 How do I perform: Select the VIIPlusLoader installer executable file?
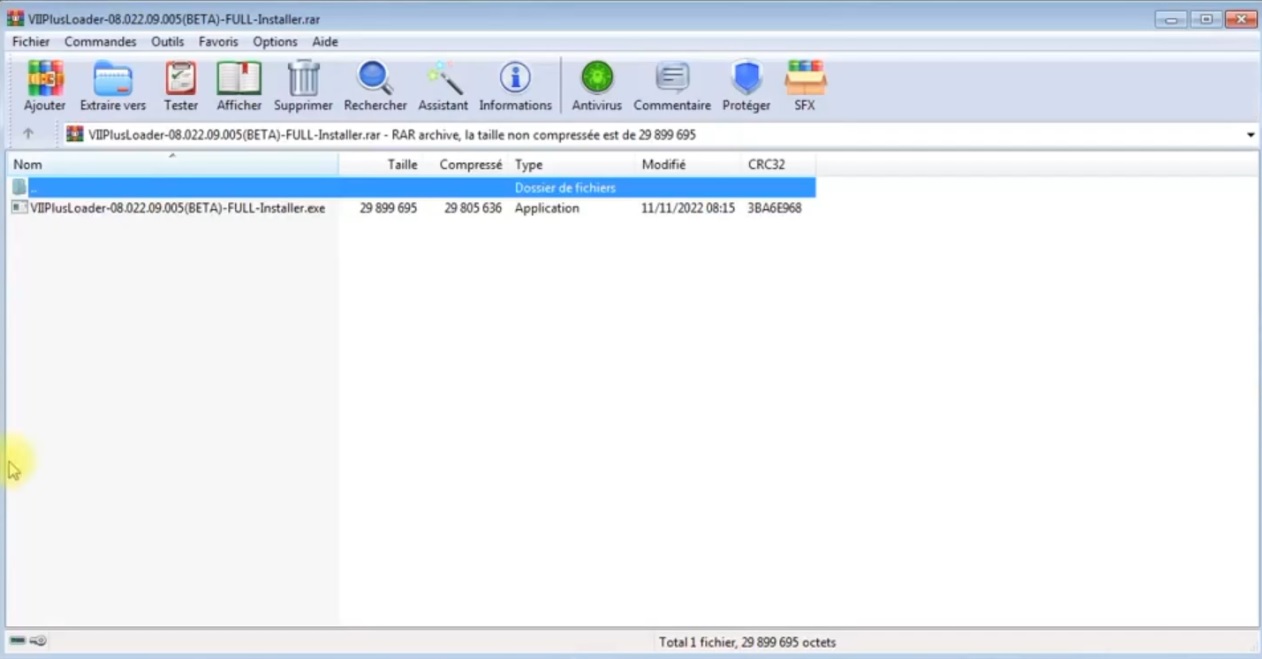coord(178,207)
